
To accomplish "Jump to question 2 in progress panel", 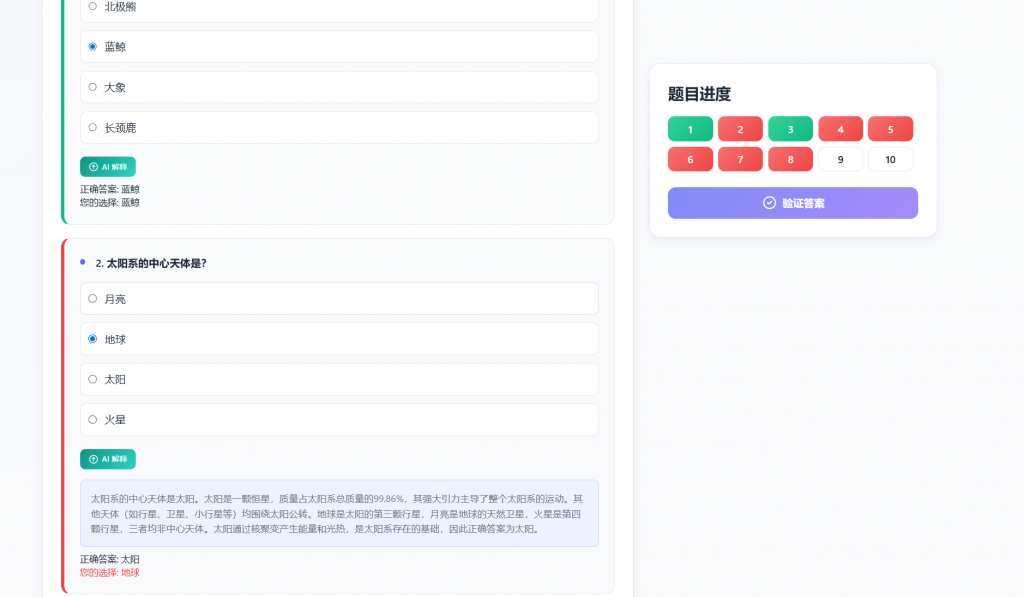I will pyautogui.click(x=741, y=129).
